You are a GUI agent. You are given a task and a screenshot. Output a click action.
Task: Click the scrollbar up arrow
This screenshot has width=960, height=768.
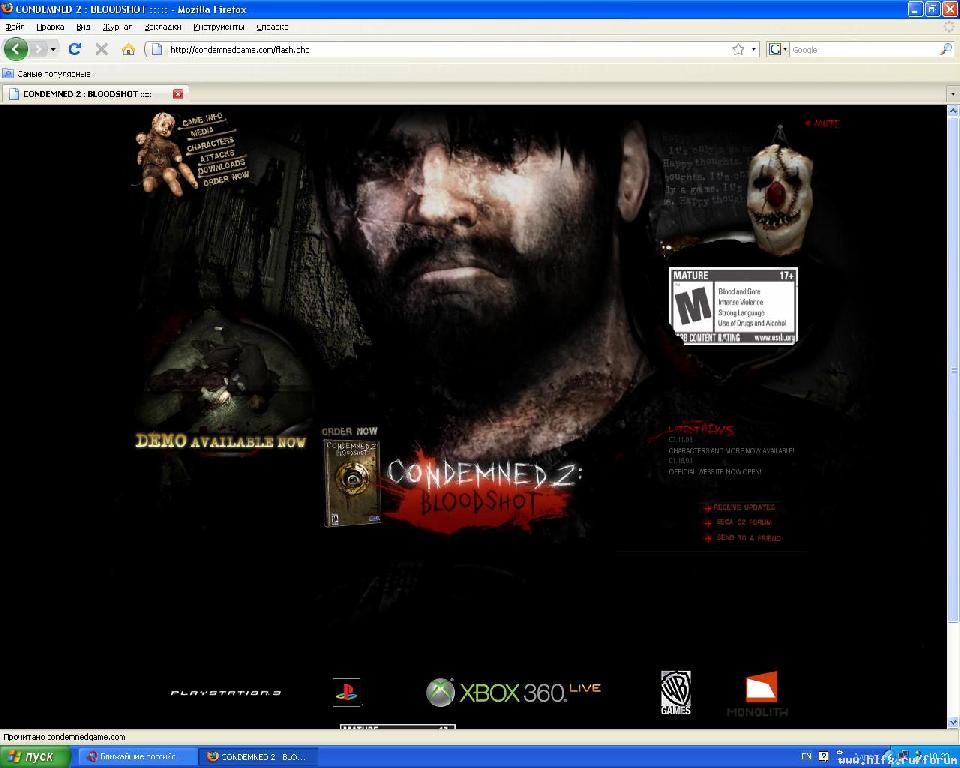(953, 111)
